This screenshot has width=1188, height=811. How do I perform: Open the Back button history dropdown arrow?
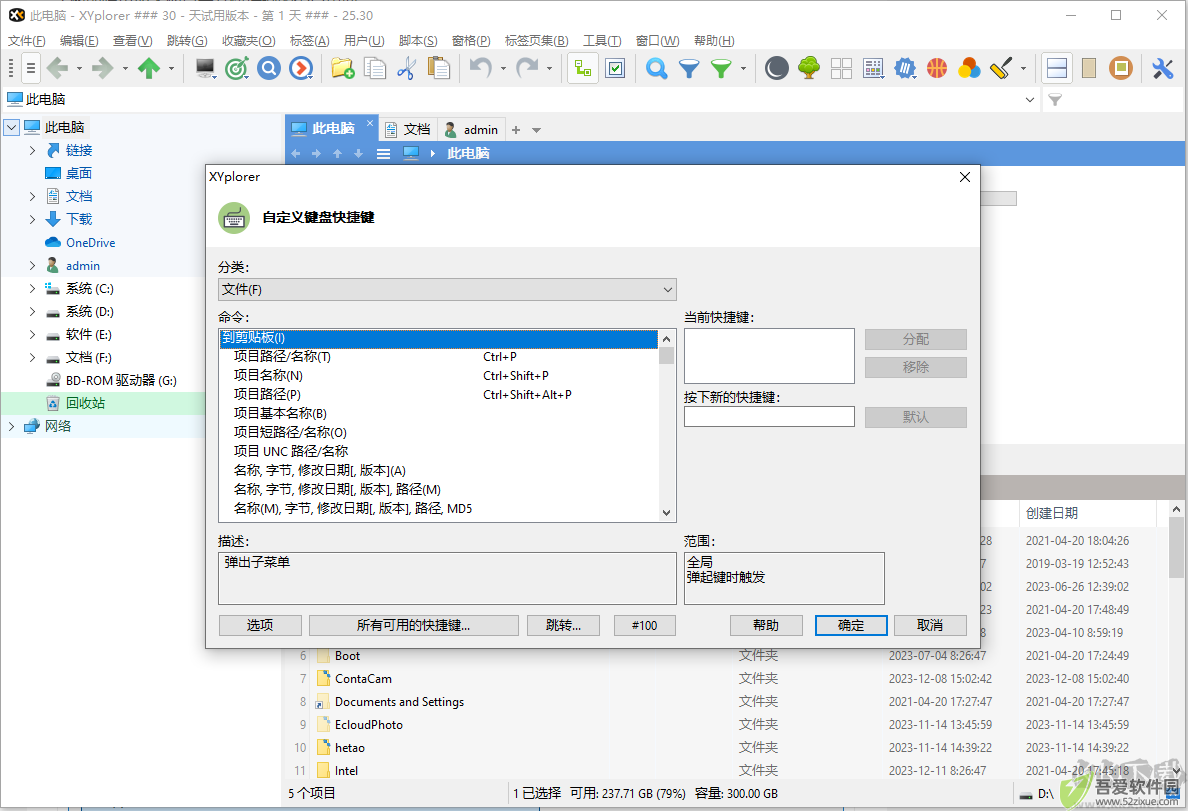79,69
